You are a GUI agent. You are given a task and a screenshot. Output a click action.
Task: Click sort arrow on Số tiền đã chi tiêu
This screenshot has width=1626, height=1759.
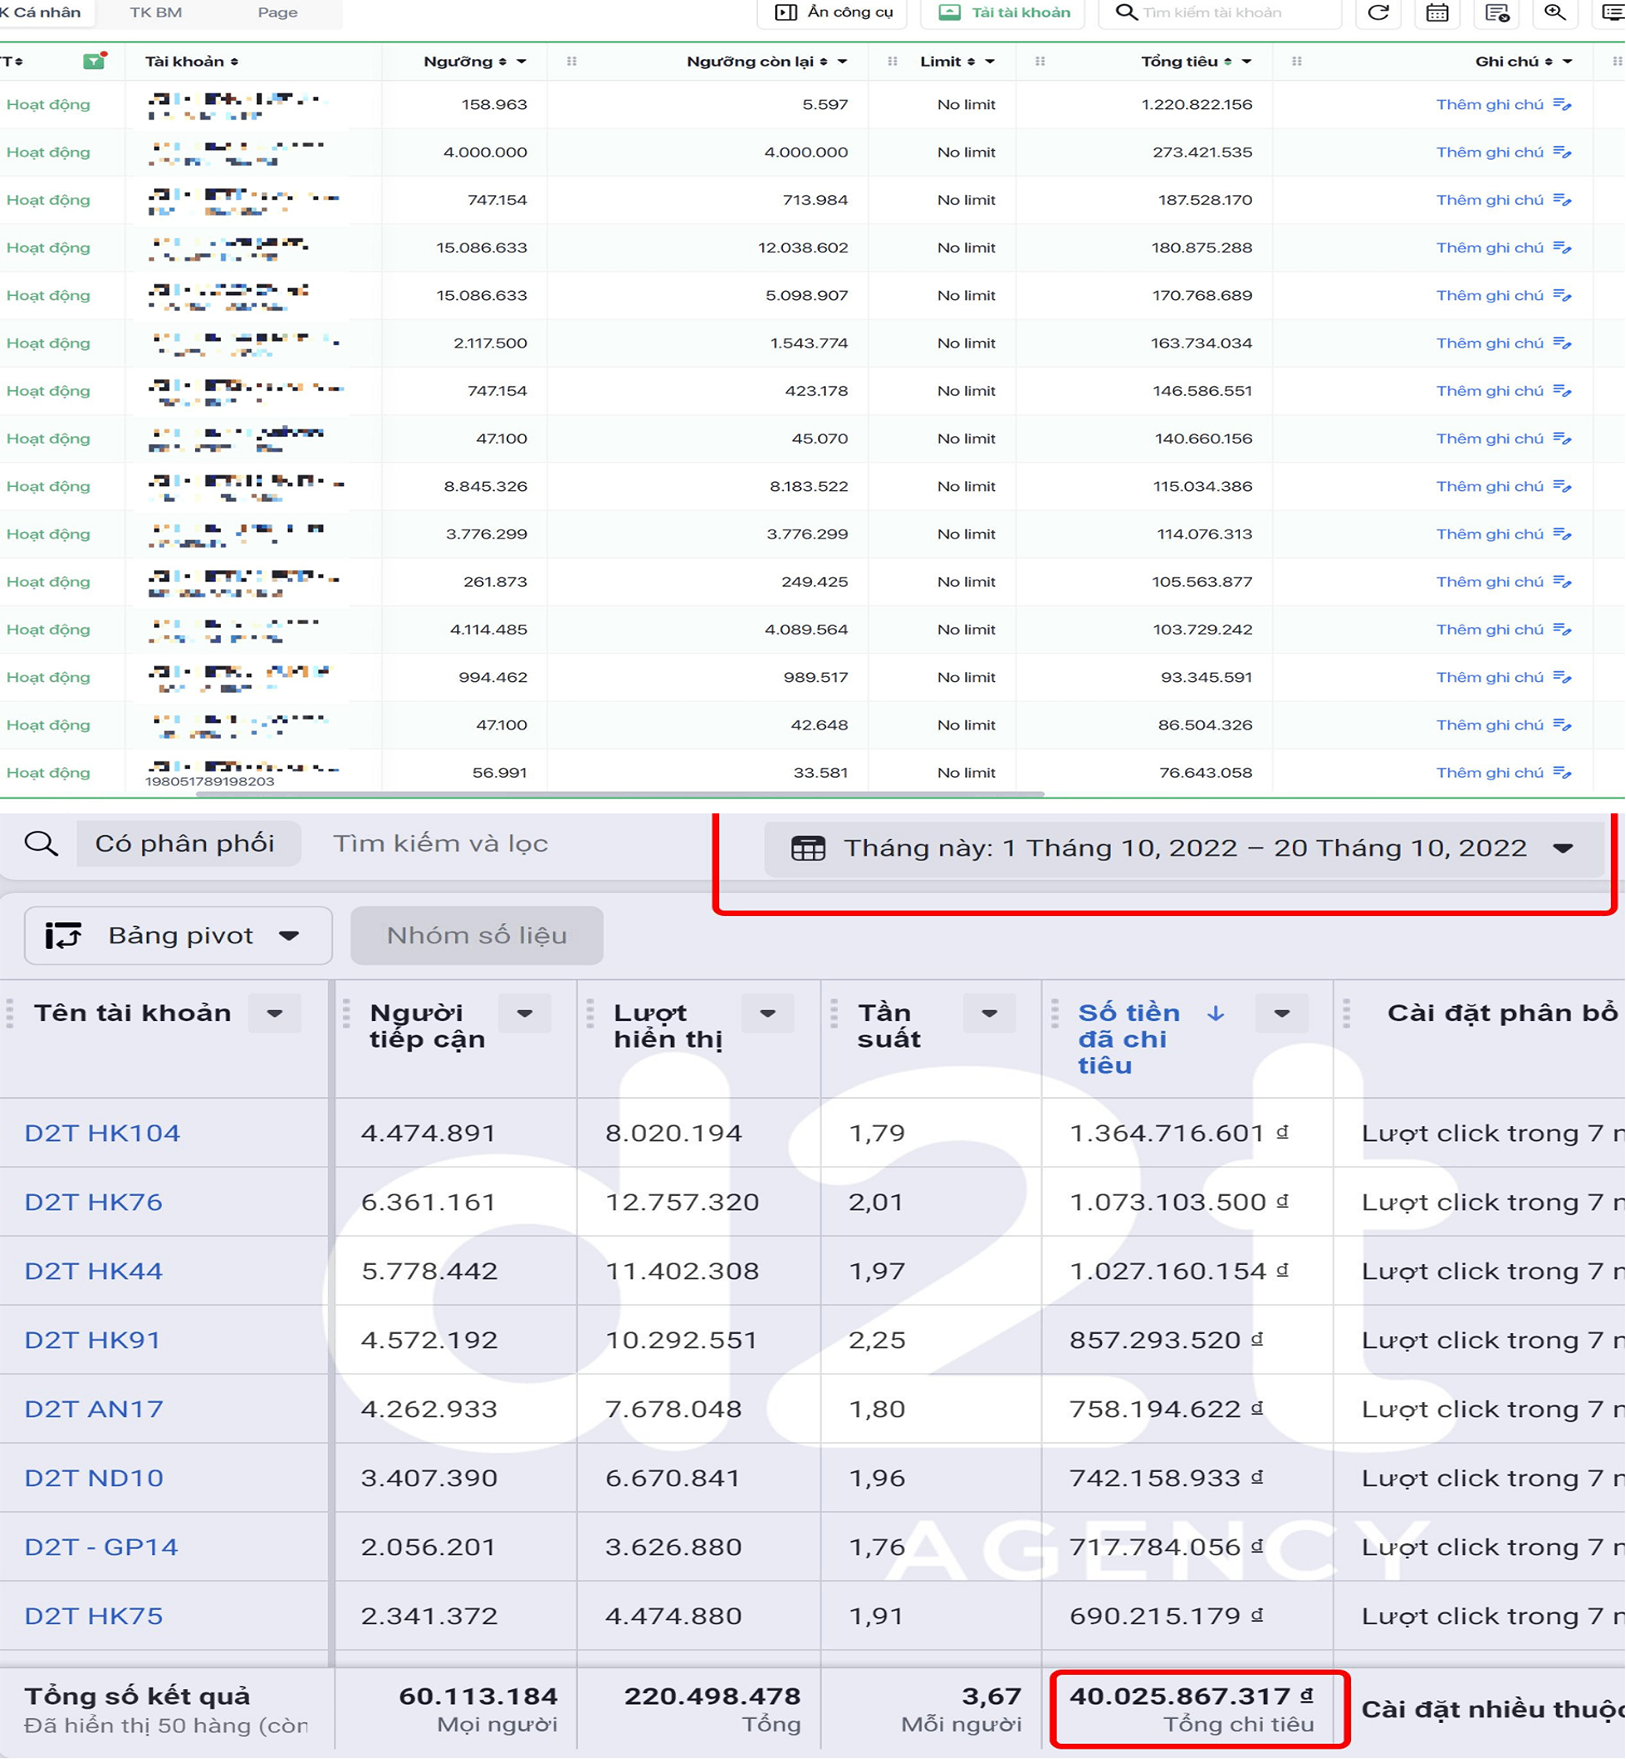[x=1215, y=1014]
